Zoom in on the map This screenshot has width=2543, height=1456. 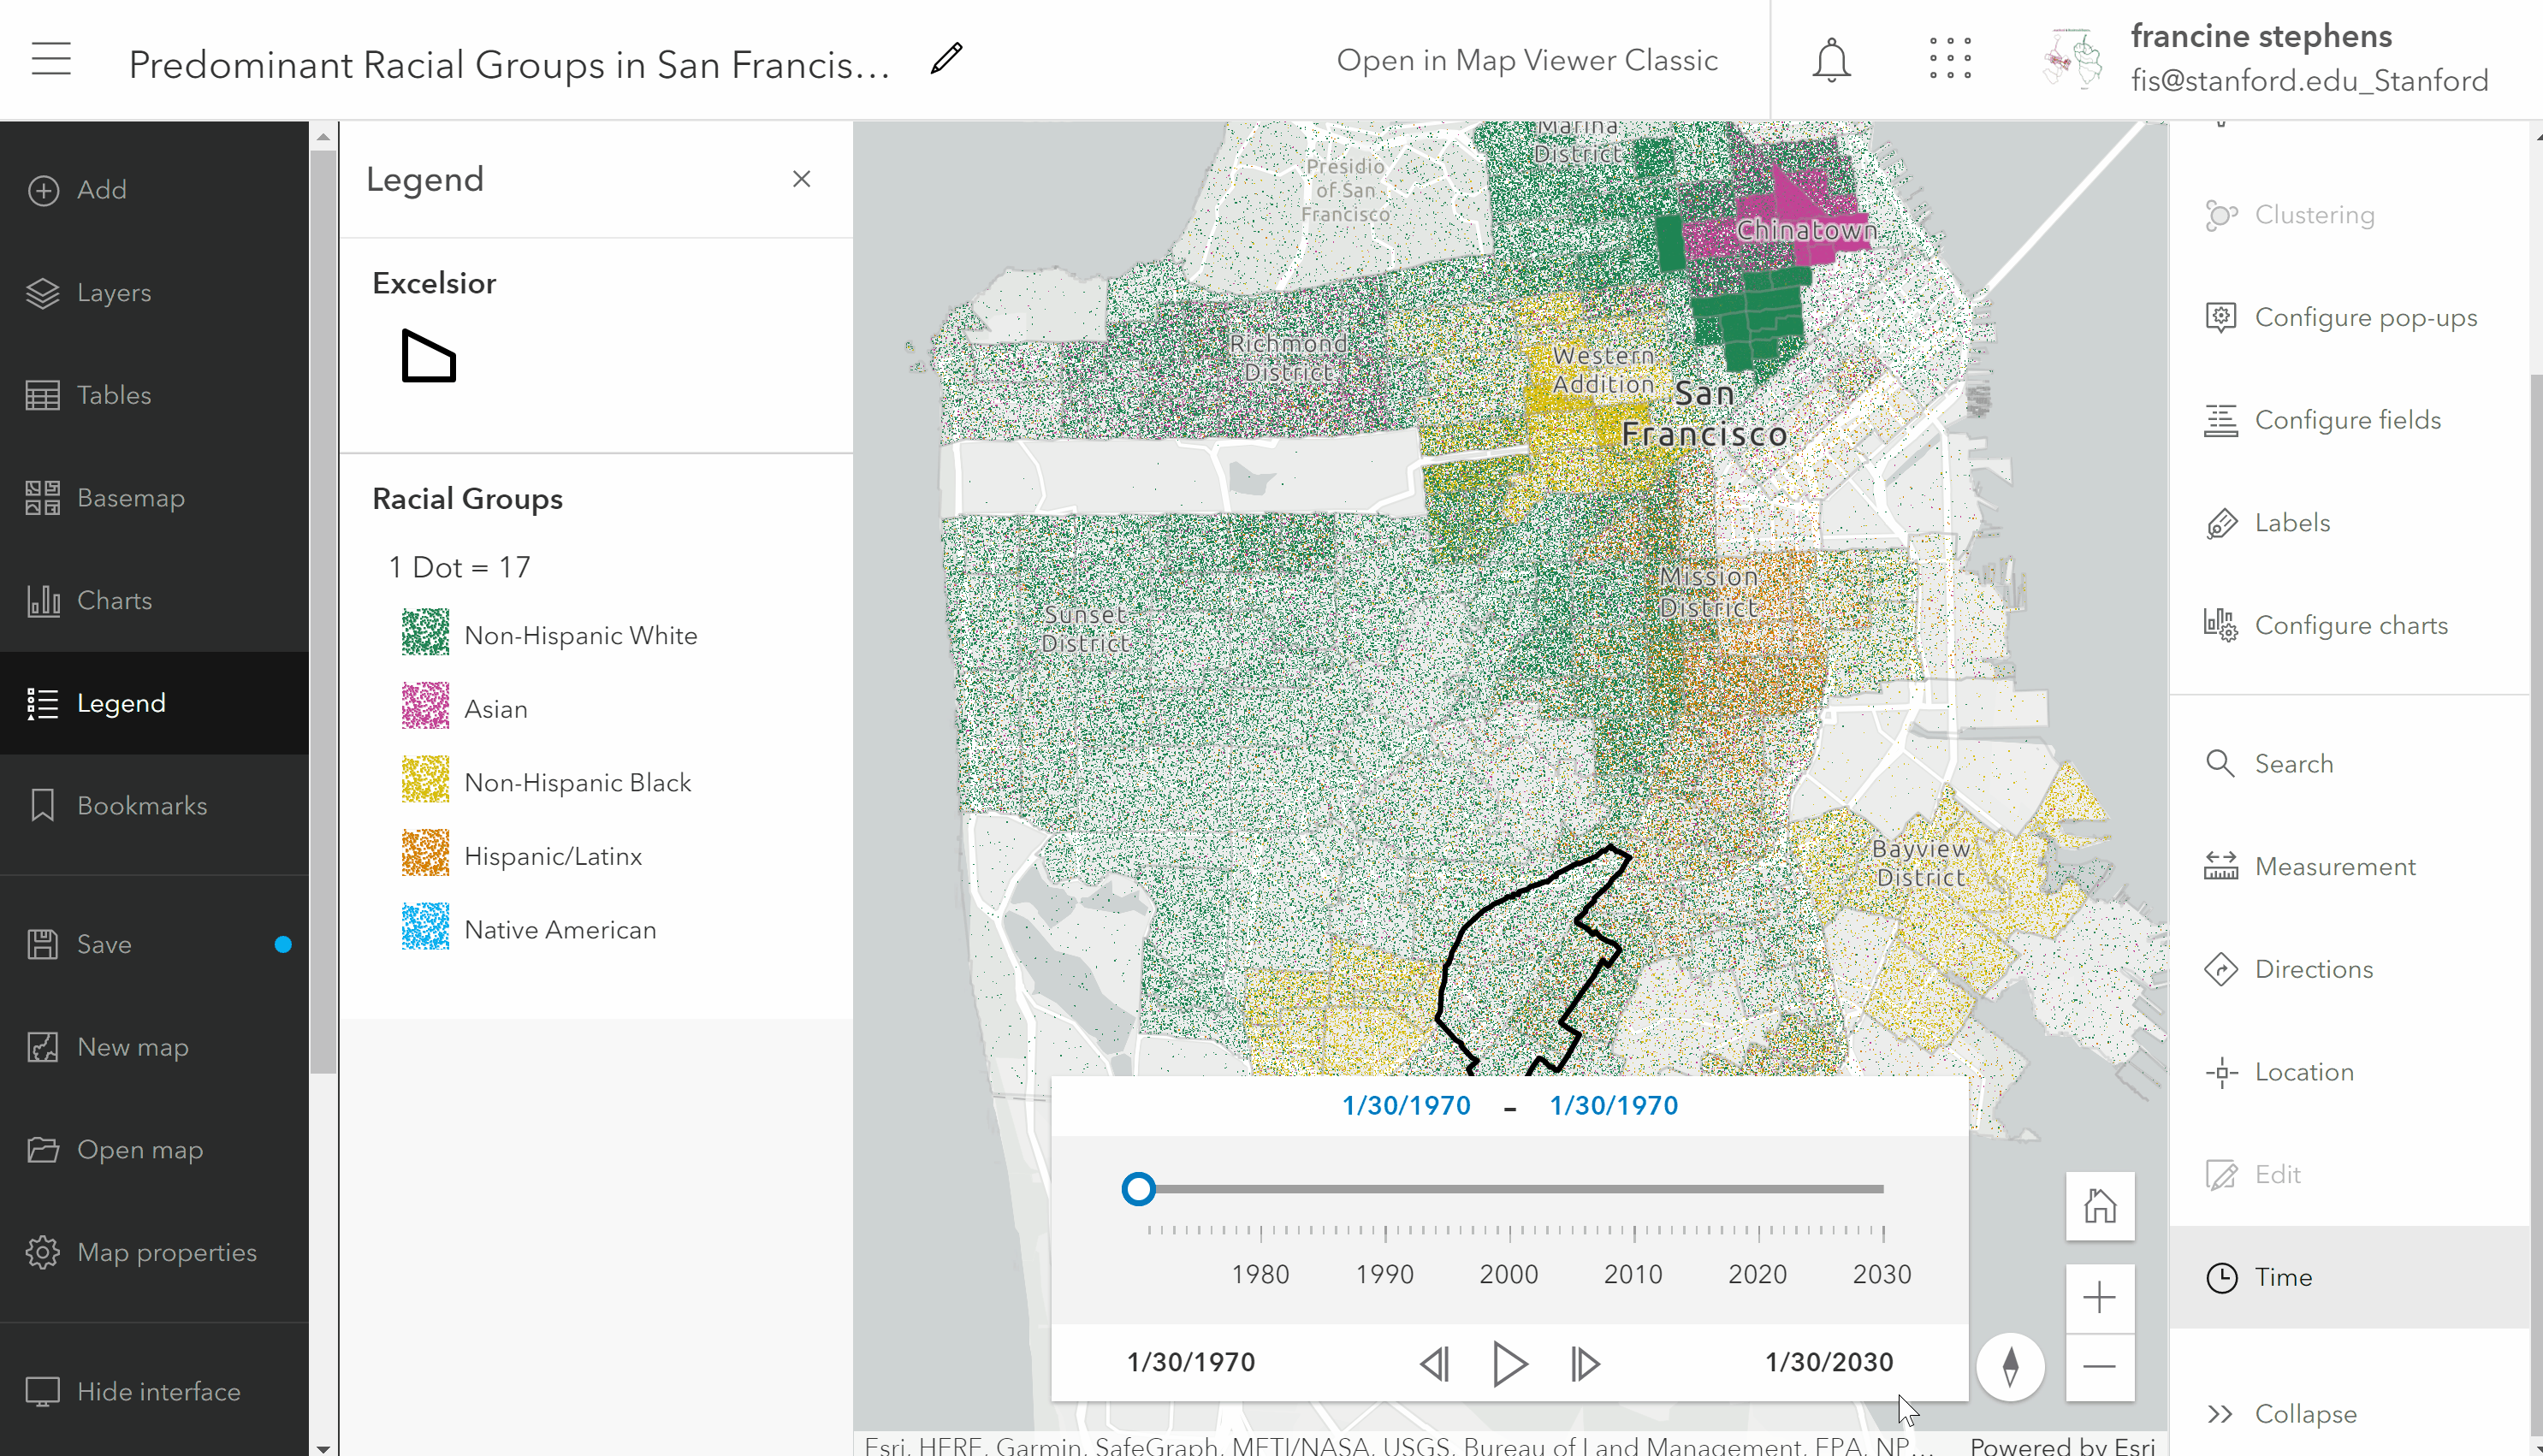2099,1298
